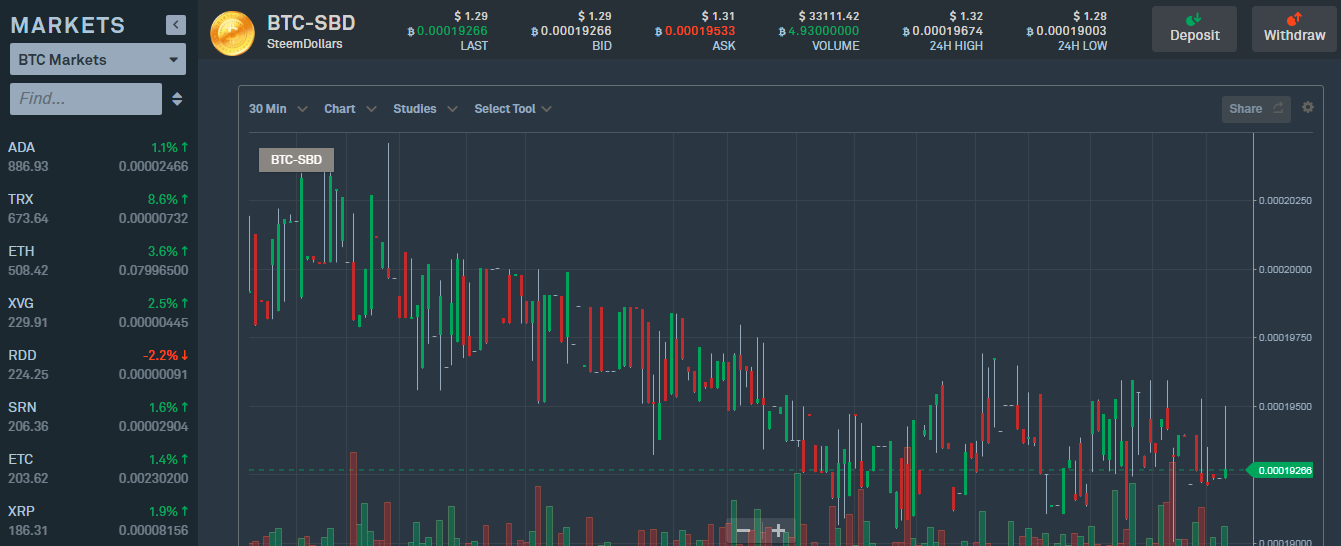The height and width of the screenshot is (546, 1341).
Task: Click the Withdraw button
Action: click(1294, 29)
